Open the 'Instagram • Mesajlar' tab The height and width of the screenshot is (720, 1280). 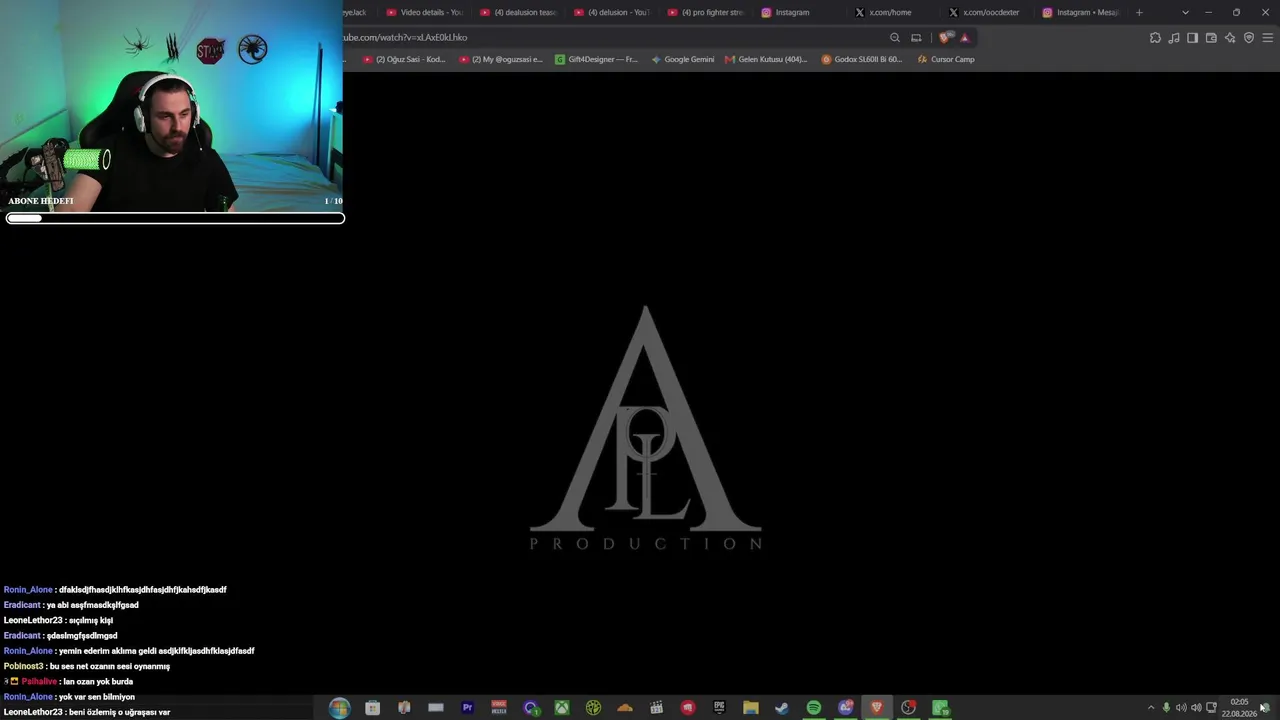pyautogui.click(x=1082, y=12)
